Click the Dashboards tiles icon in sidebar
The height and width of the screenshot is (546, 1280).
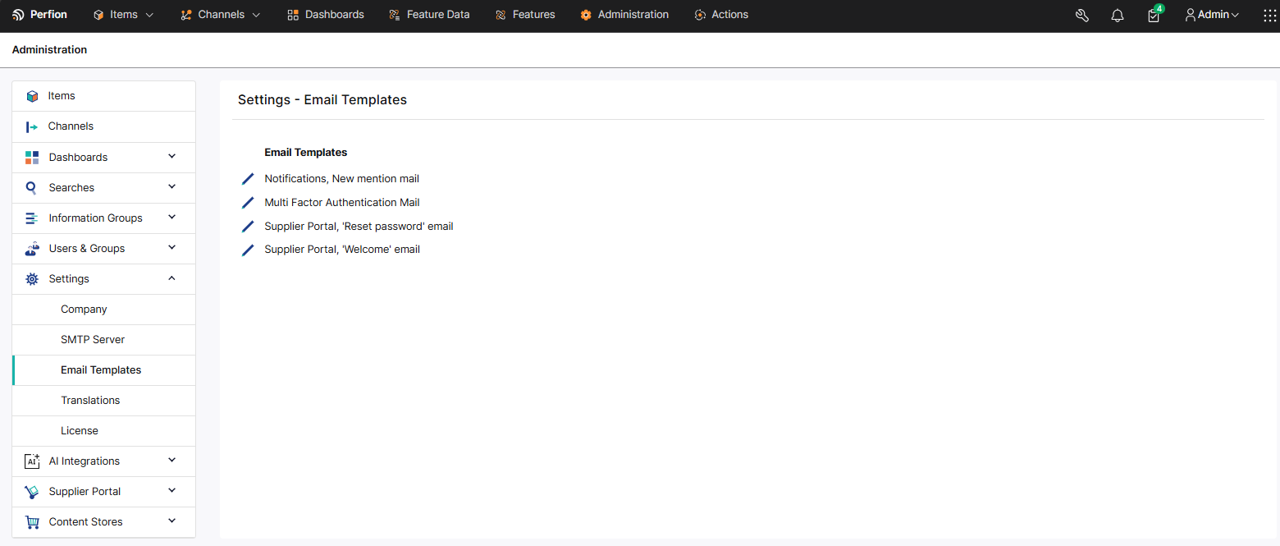click(x=32, y=157)
